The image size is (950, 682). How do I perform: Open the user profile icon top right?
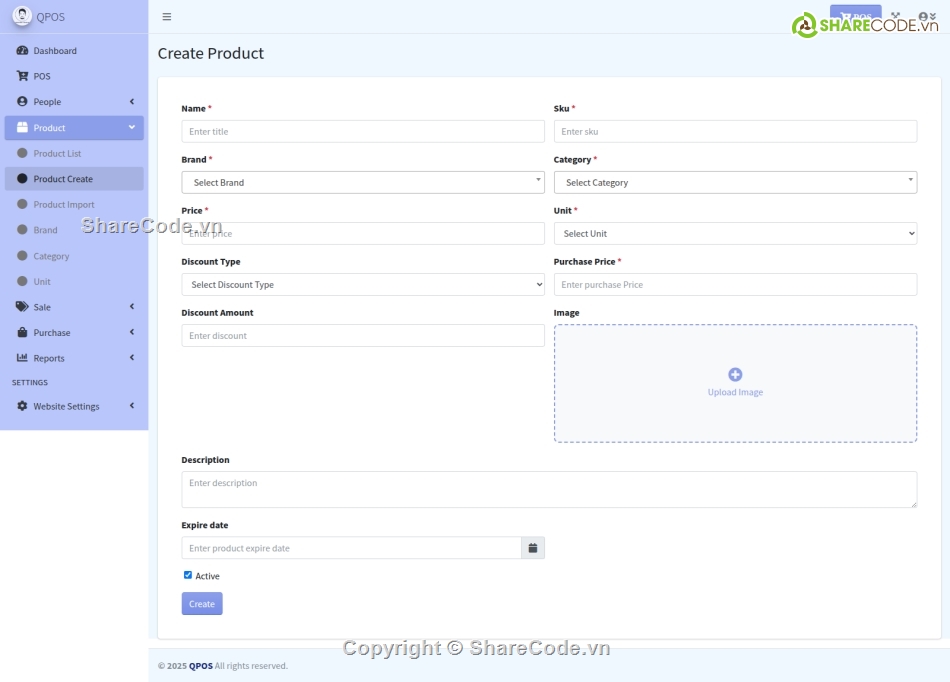[921, 16]
